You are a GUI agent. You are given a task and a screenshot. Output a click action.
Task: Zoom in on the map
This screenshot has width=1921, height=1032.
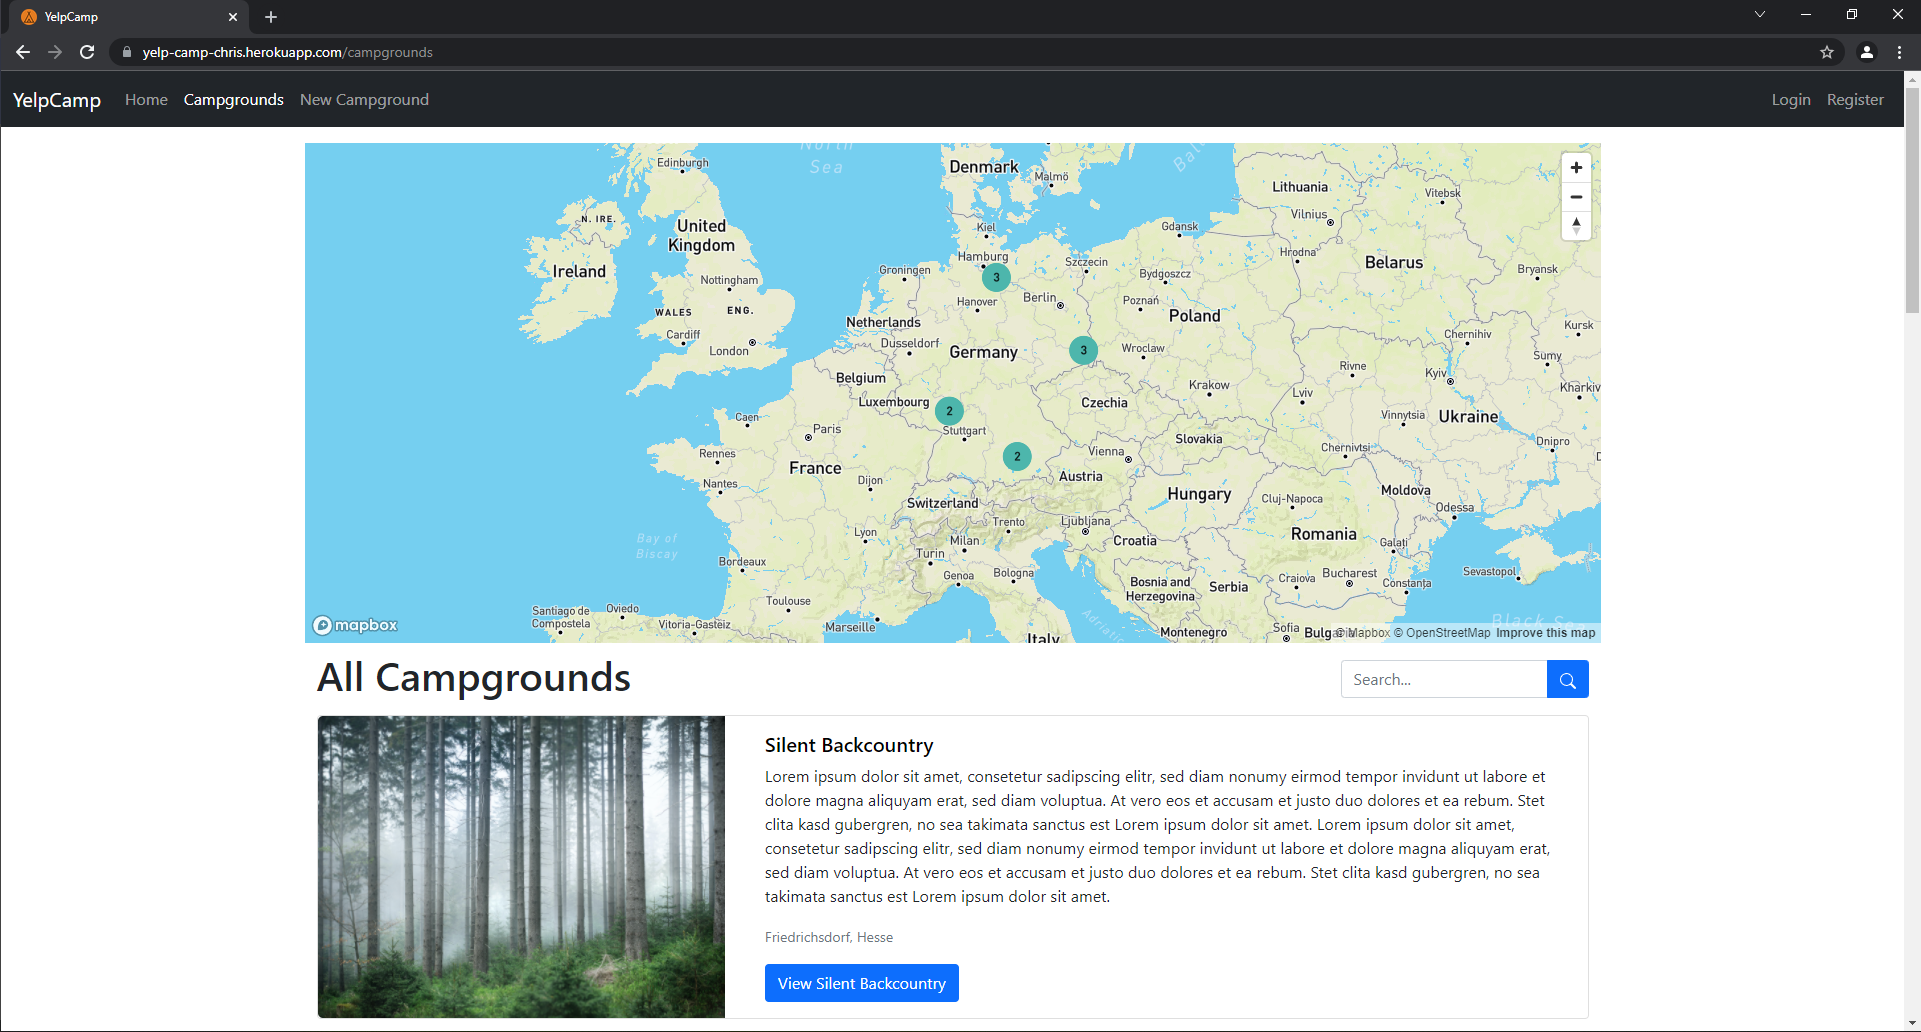pyautogui.click(x=1577, y=167)
